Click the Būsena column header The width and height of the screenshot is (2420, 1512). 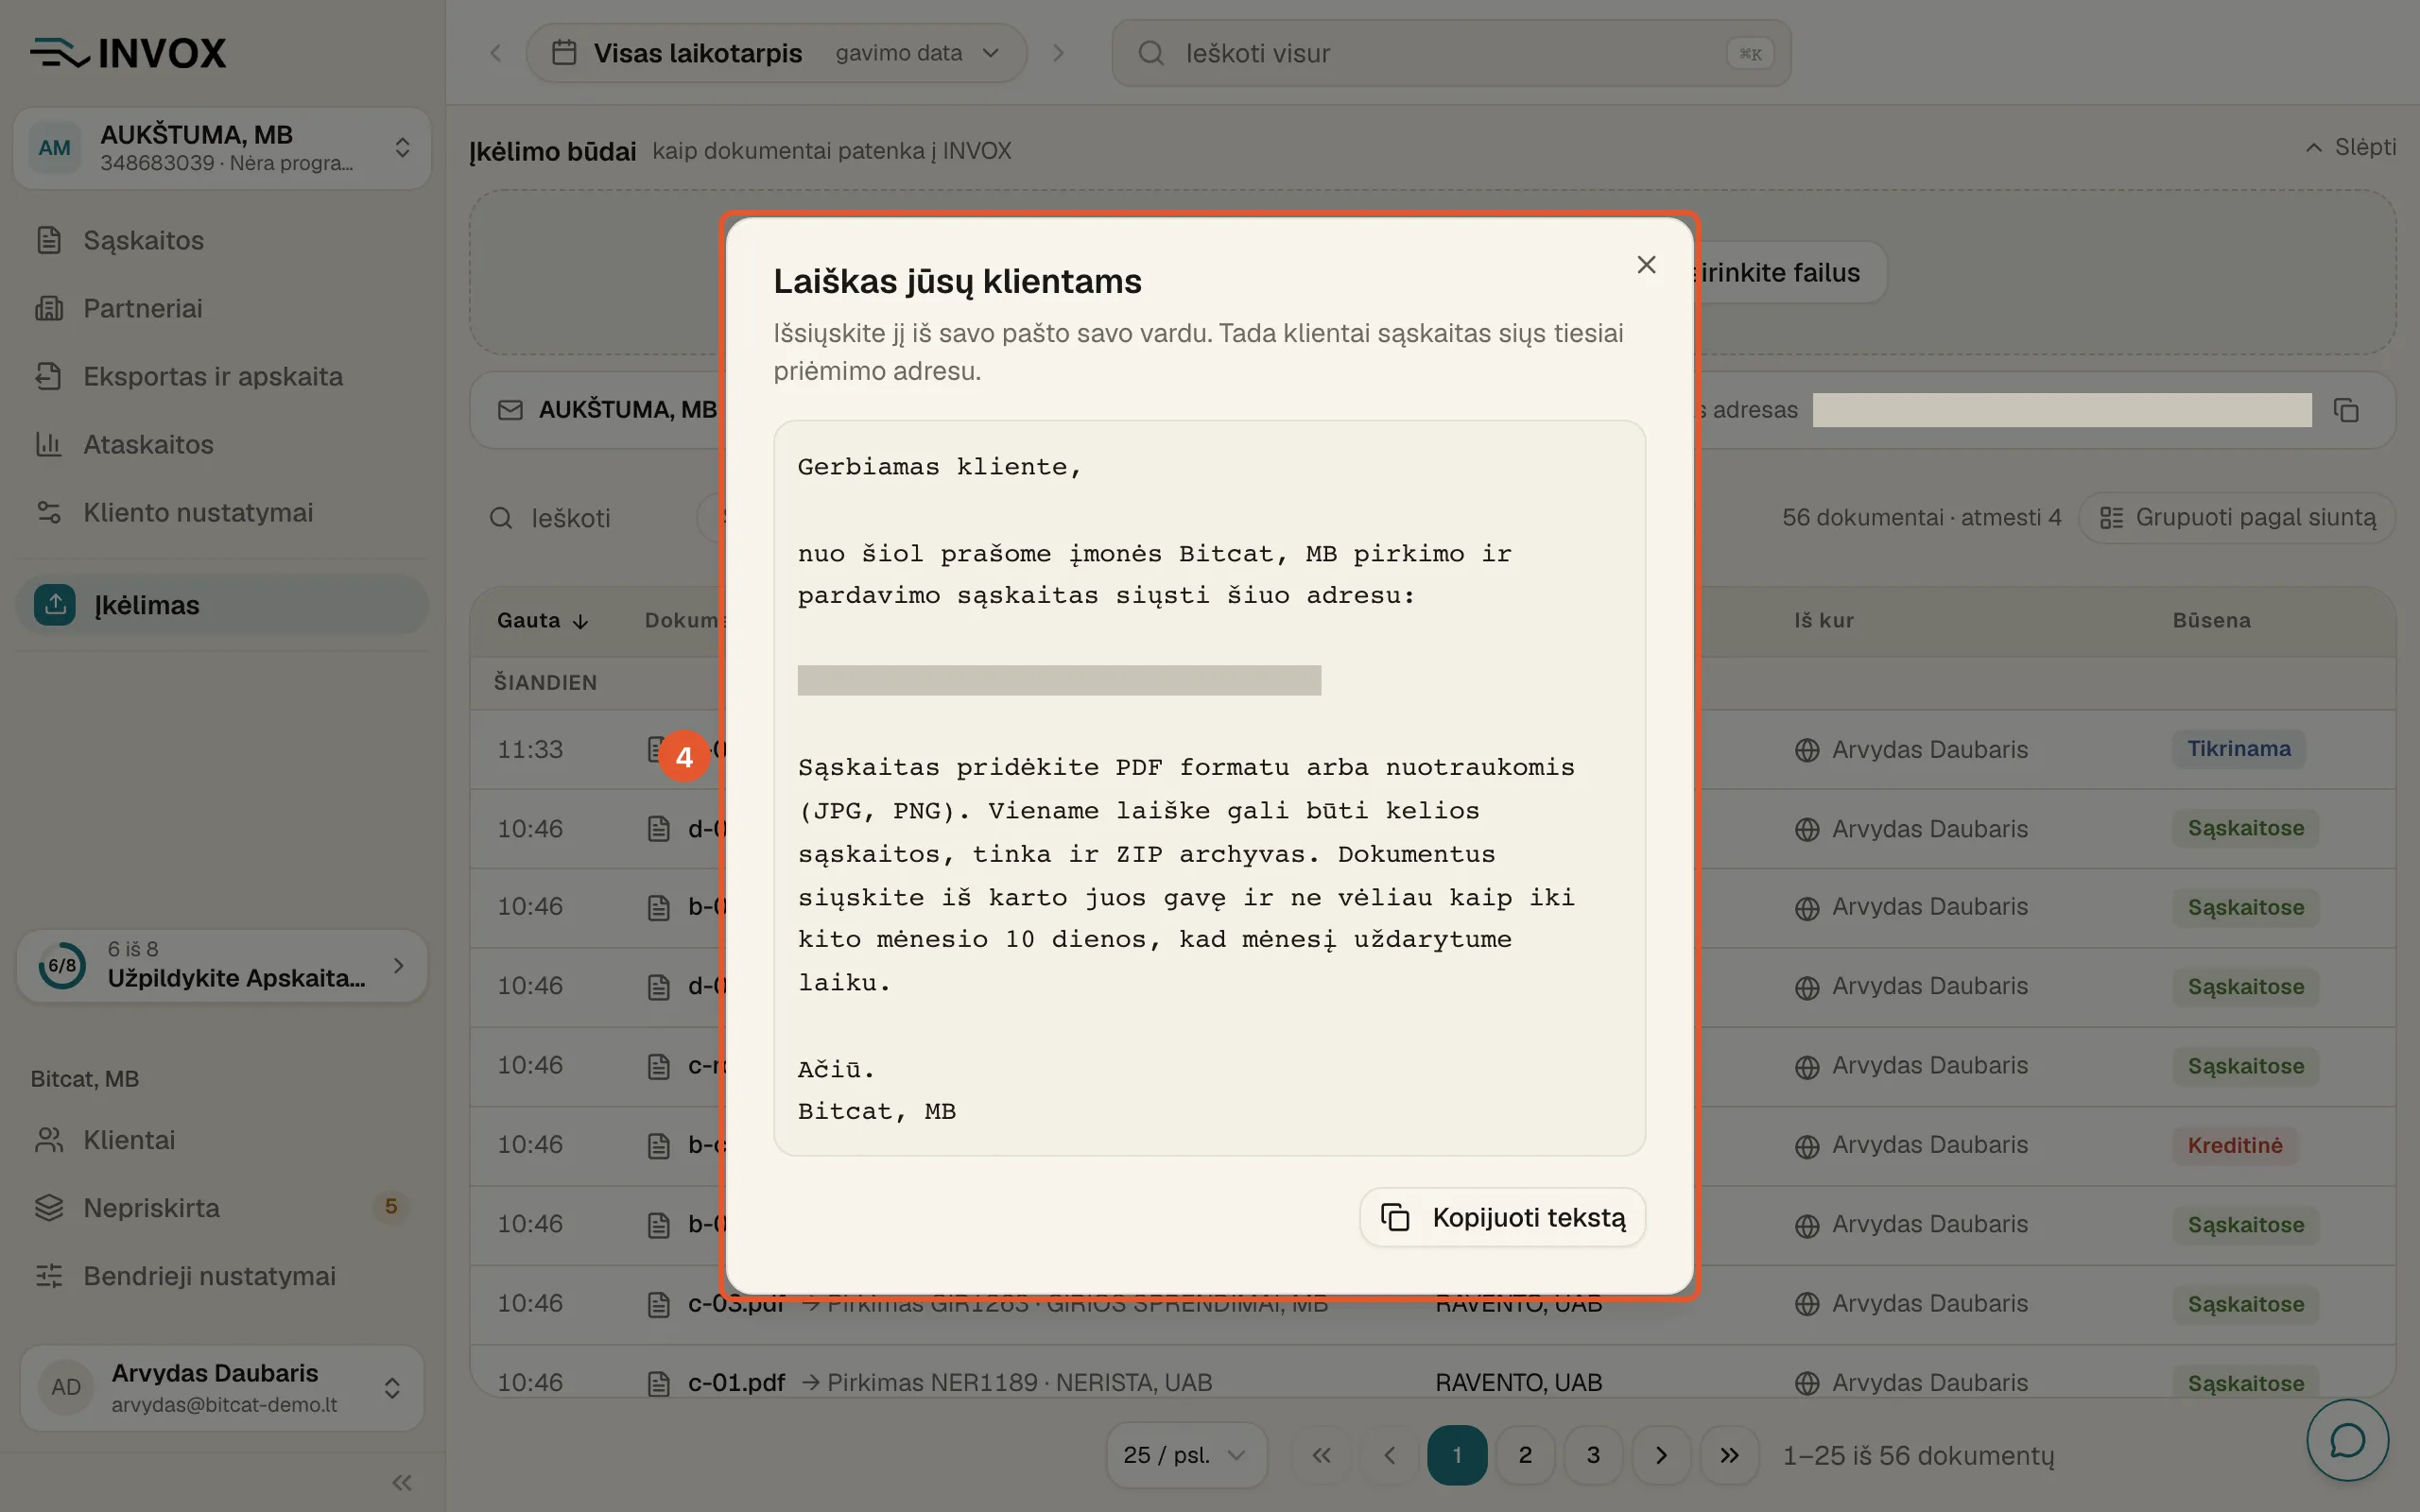[x=2211, y=620]
